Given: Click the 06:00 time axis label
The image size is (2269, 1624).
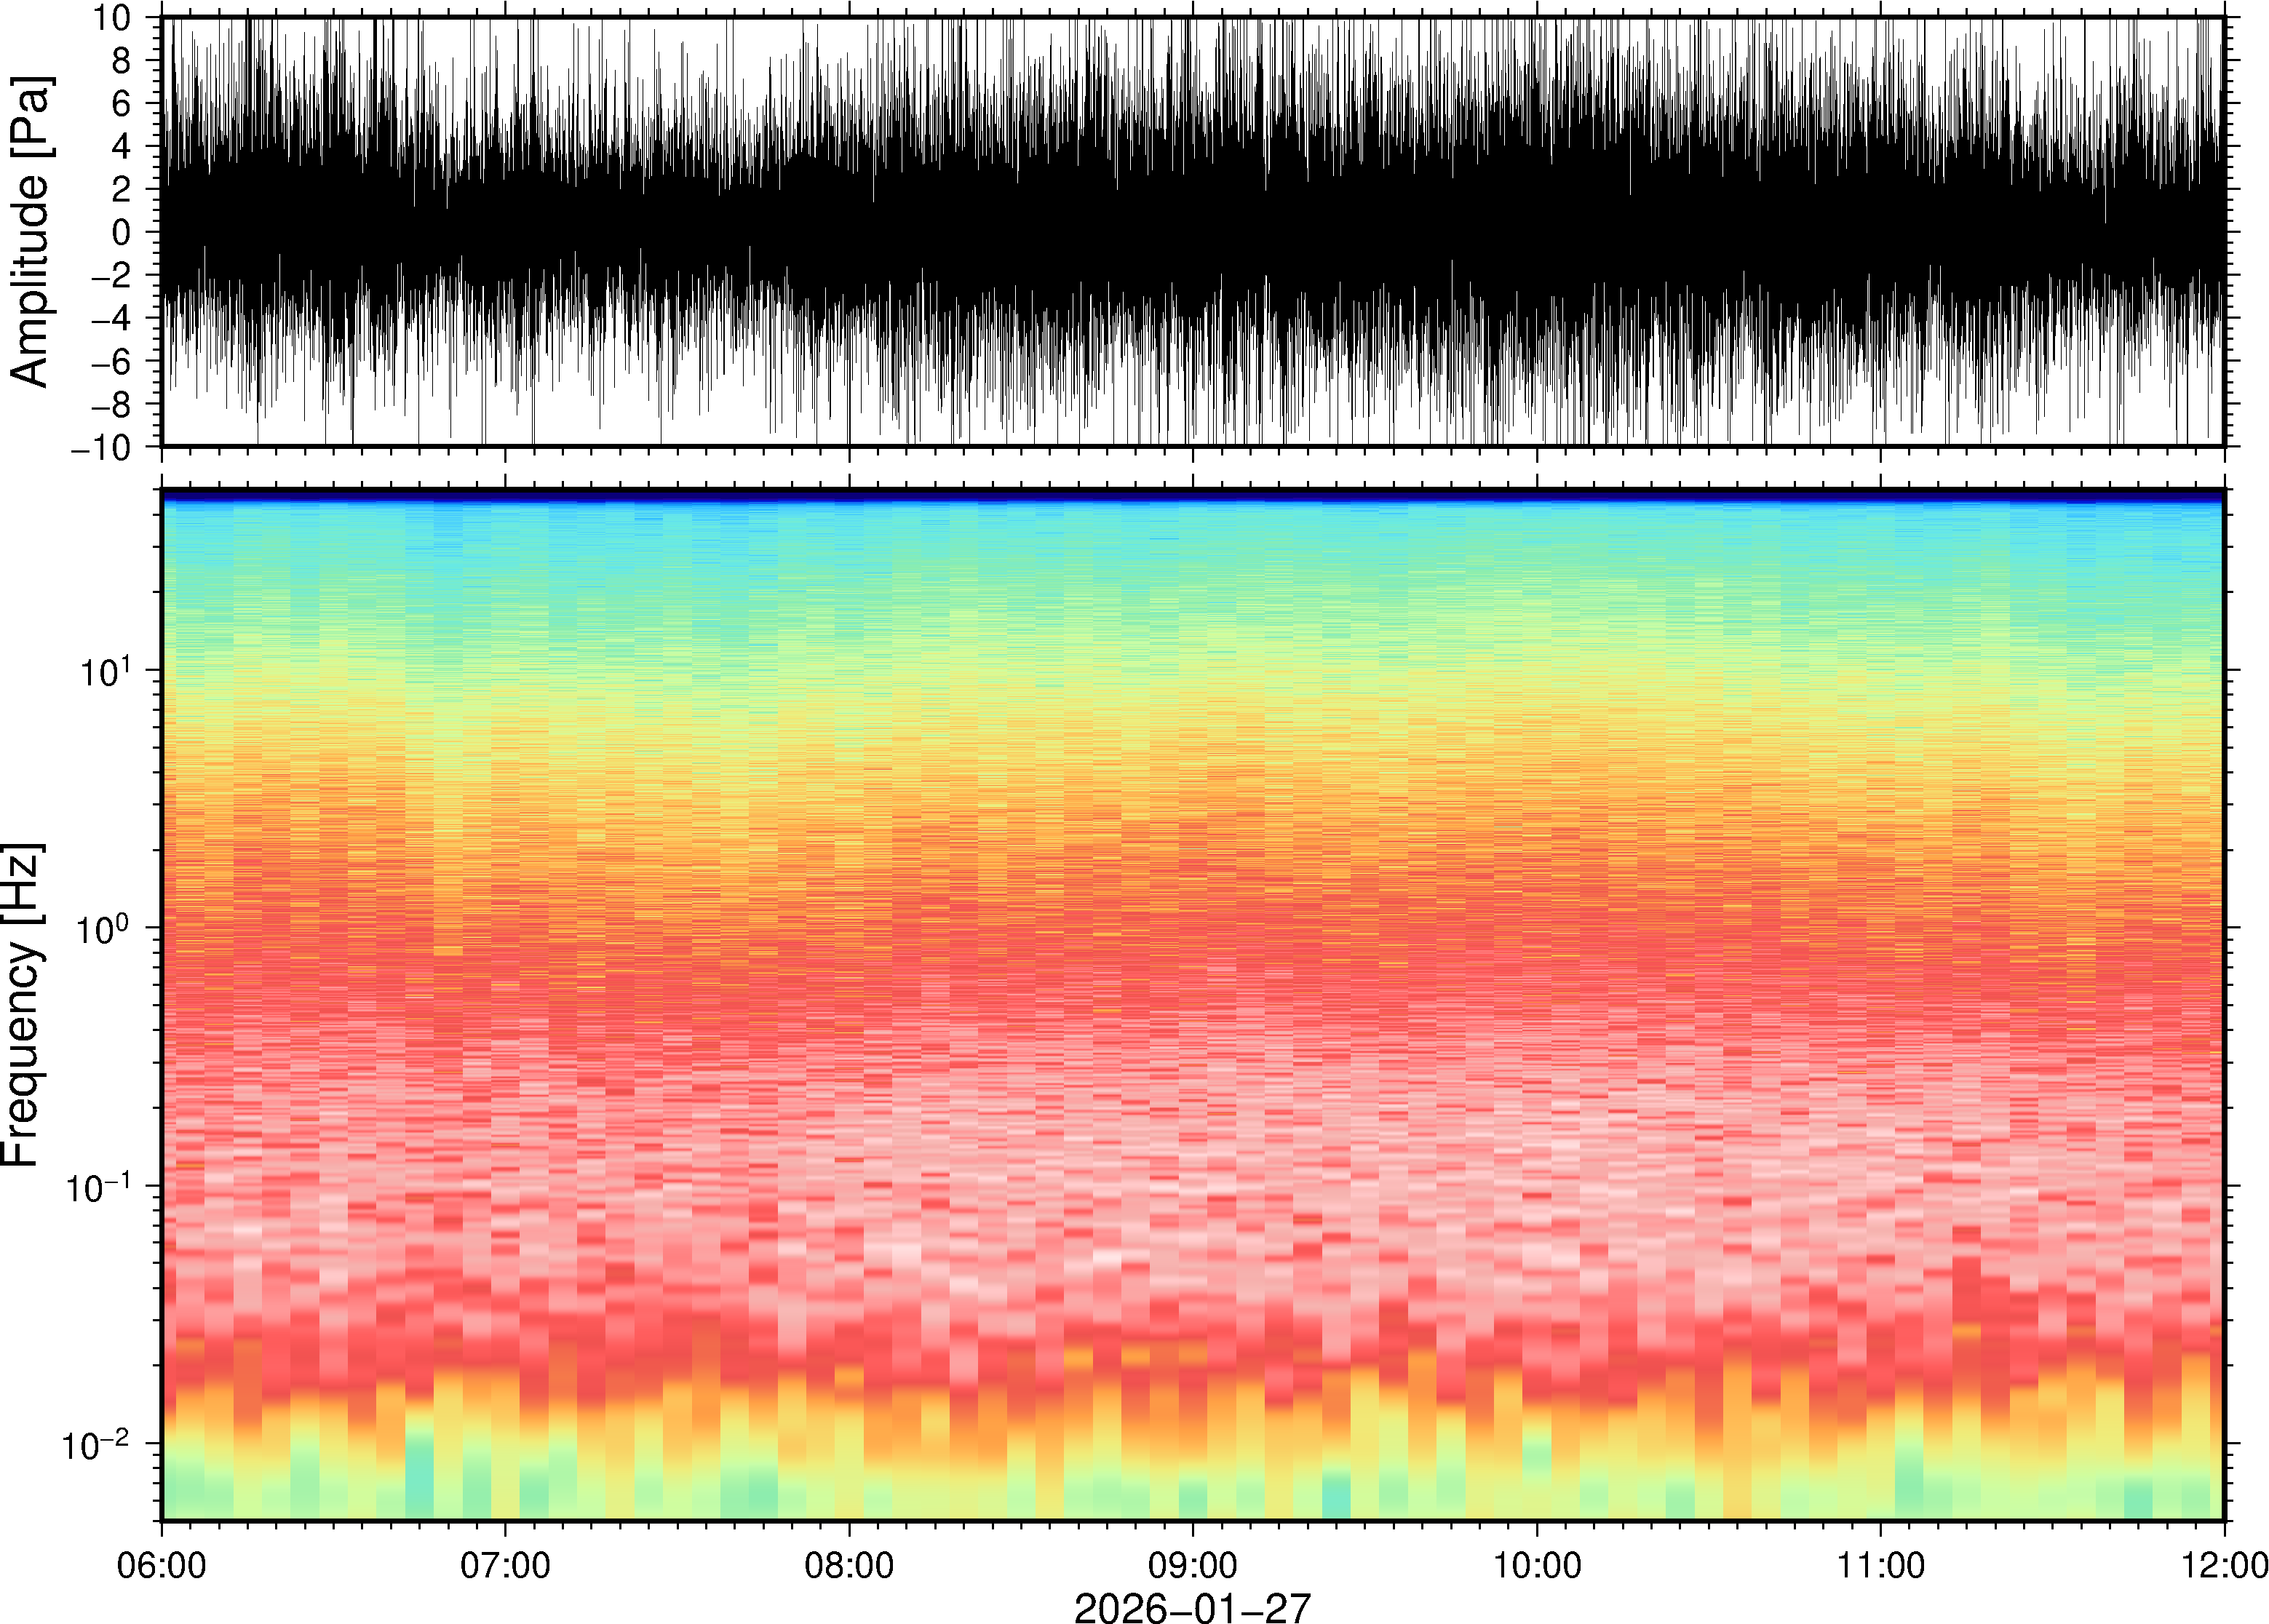Looking at the screenshot, I should click(162, 1565).
